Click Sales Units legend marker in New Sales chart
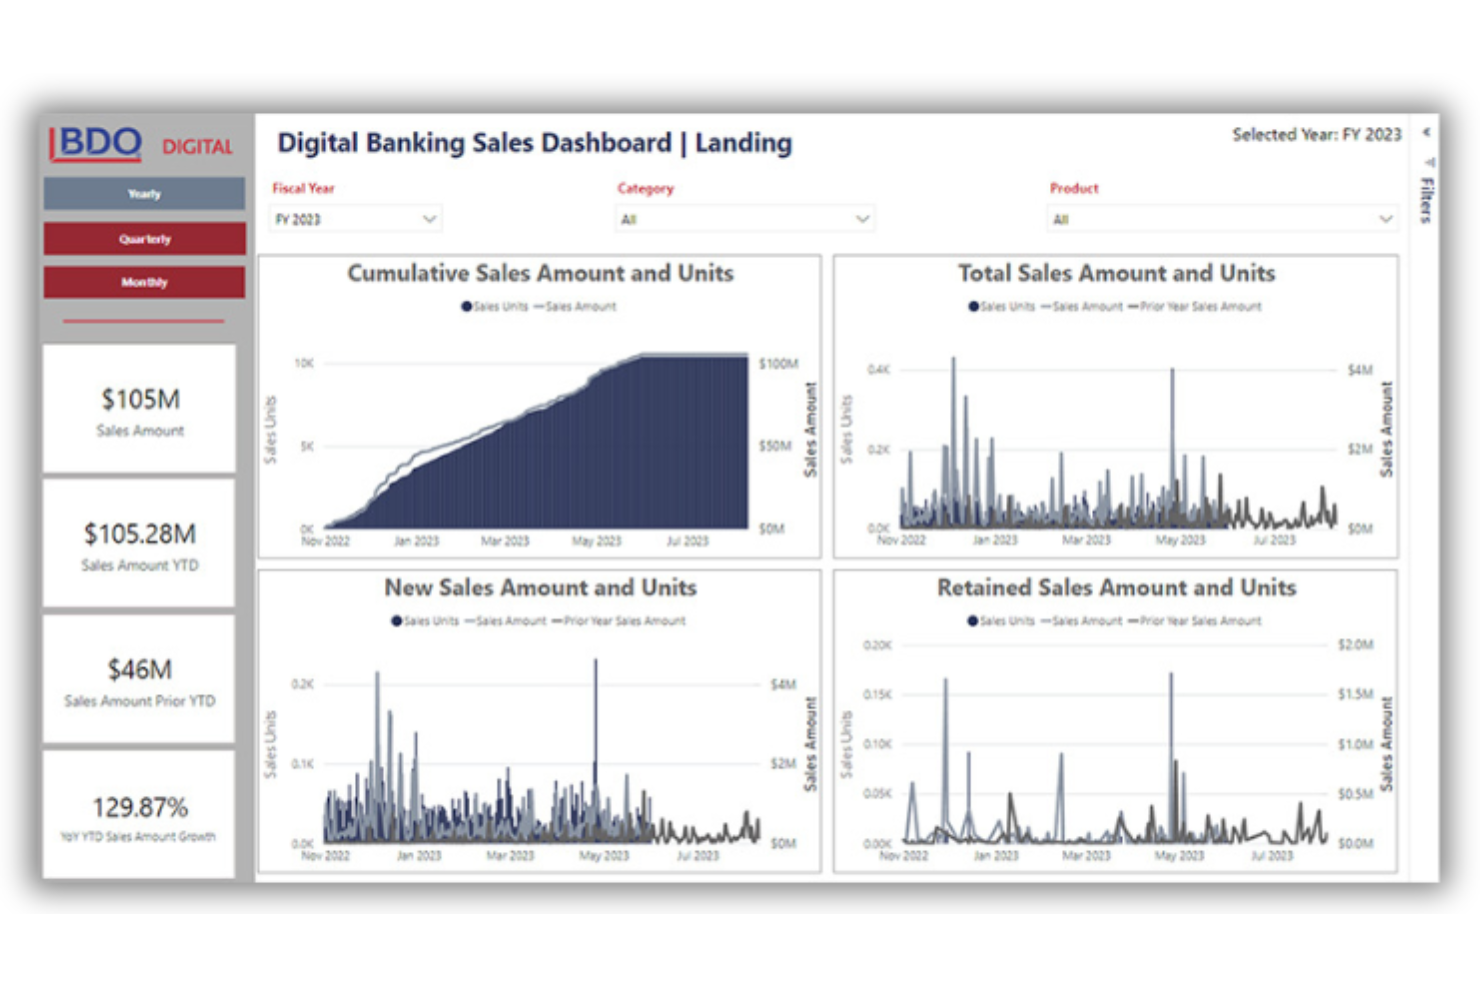 396,621
